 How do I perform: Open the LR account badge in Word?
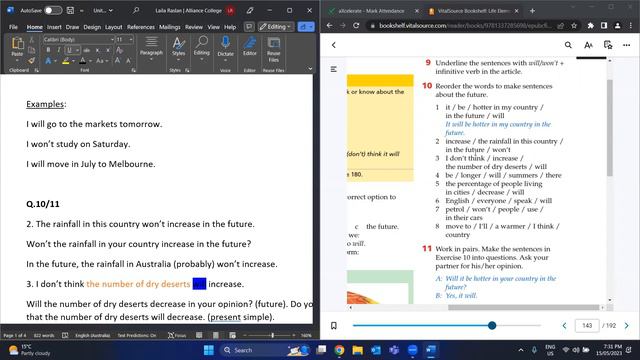(x=231, y=11)
